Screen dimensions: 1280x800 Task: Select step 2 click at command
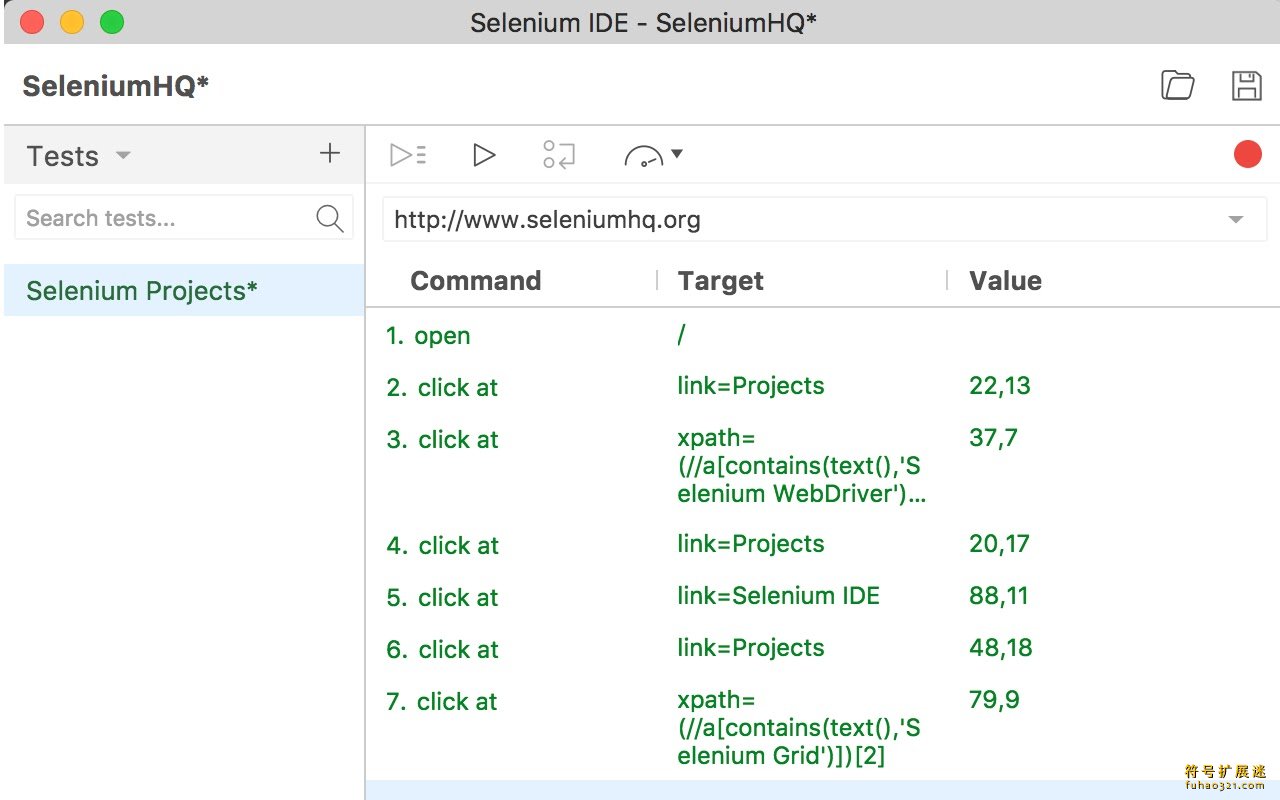tap(442, 388)
